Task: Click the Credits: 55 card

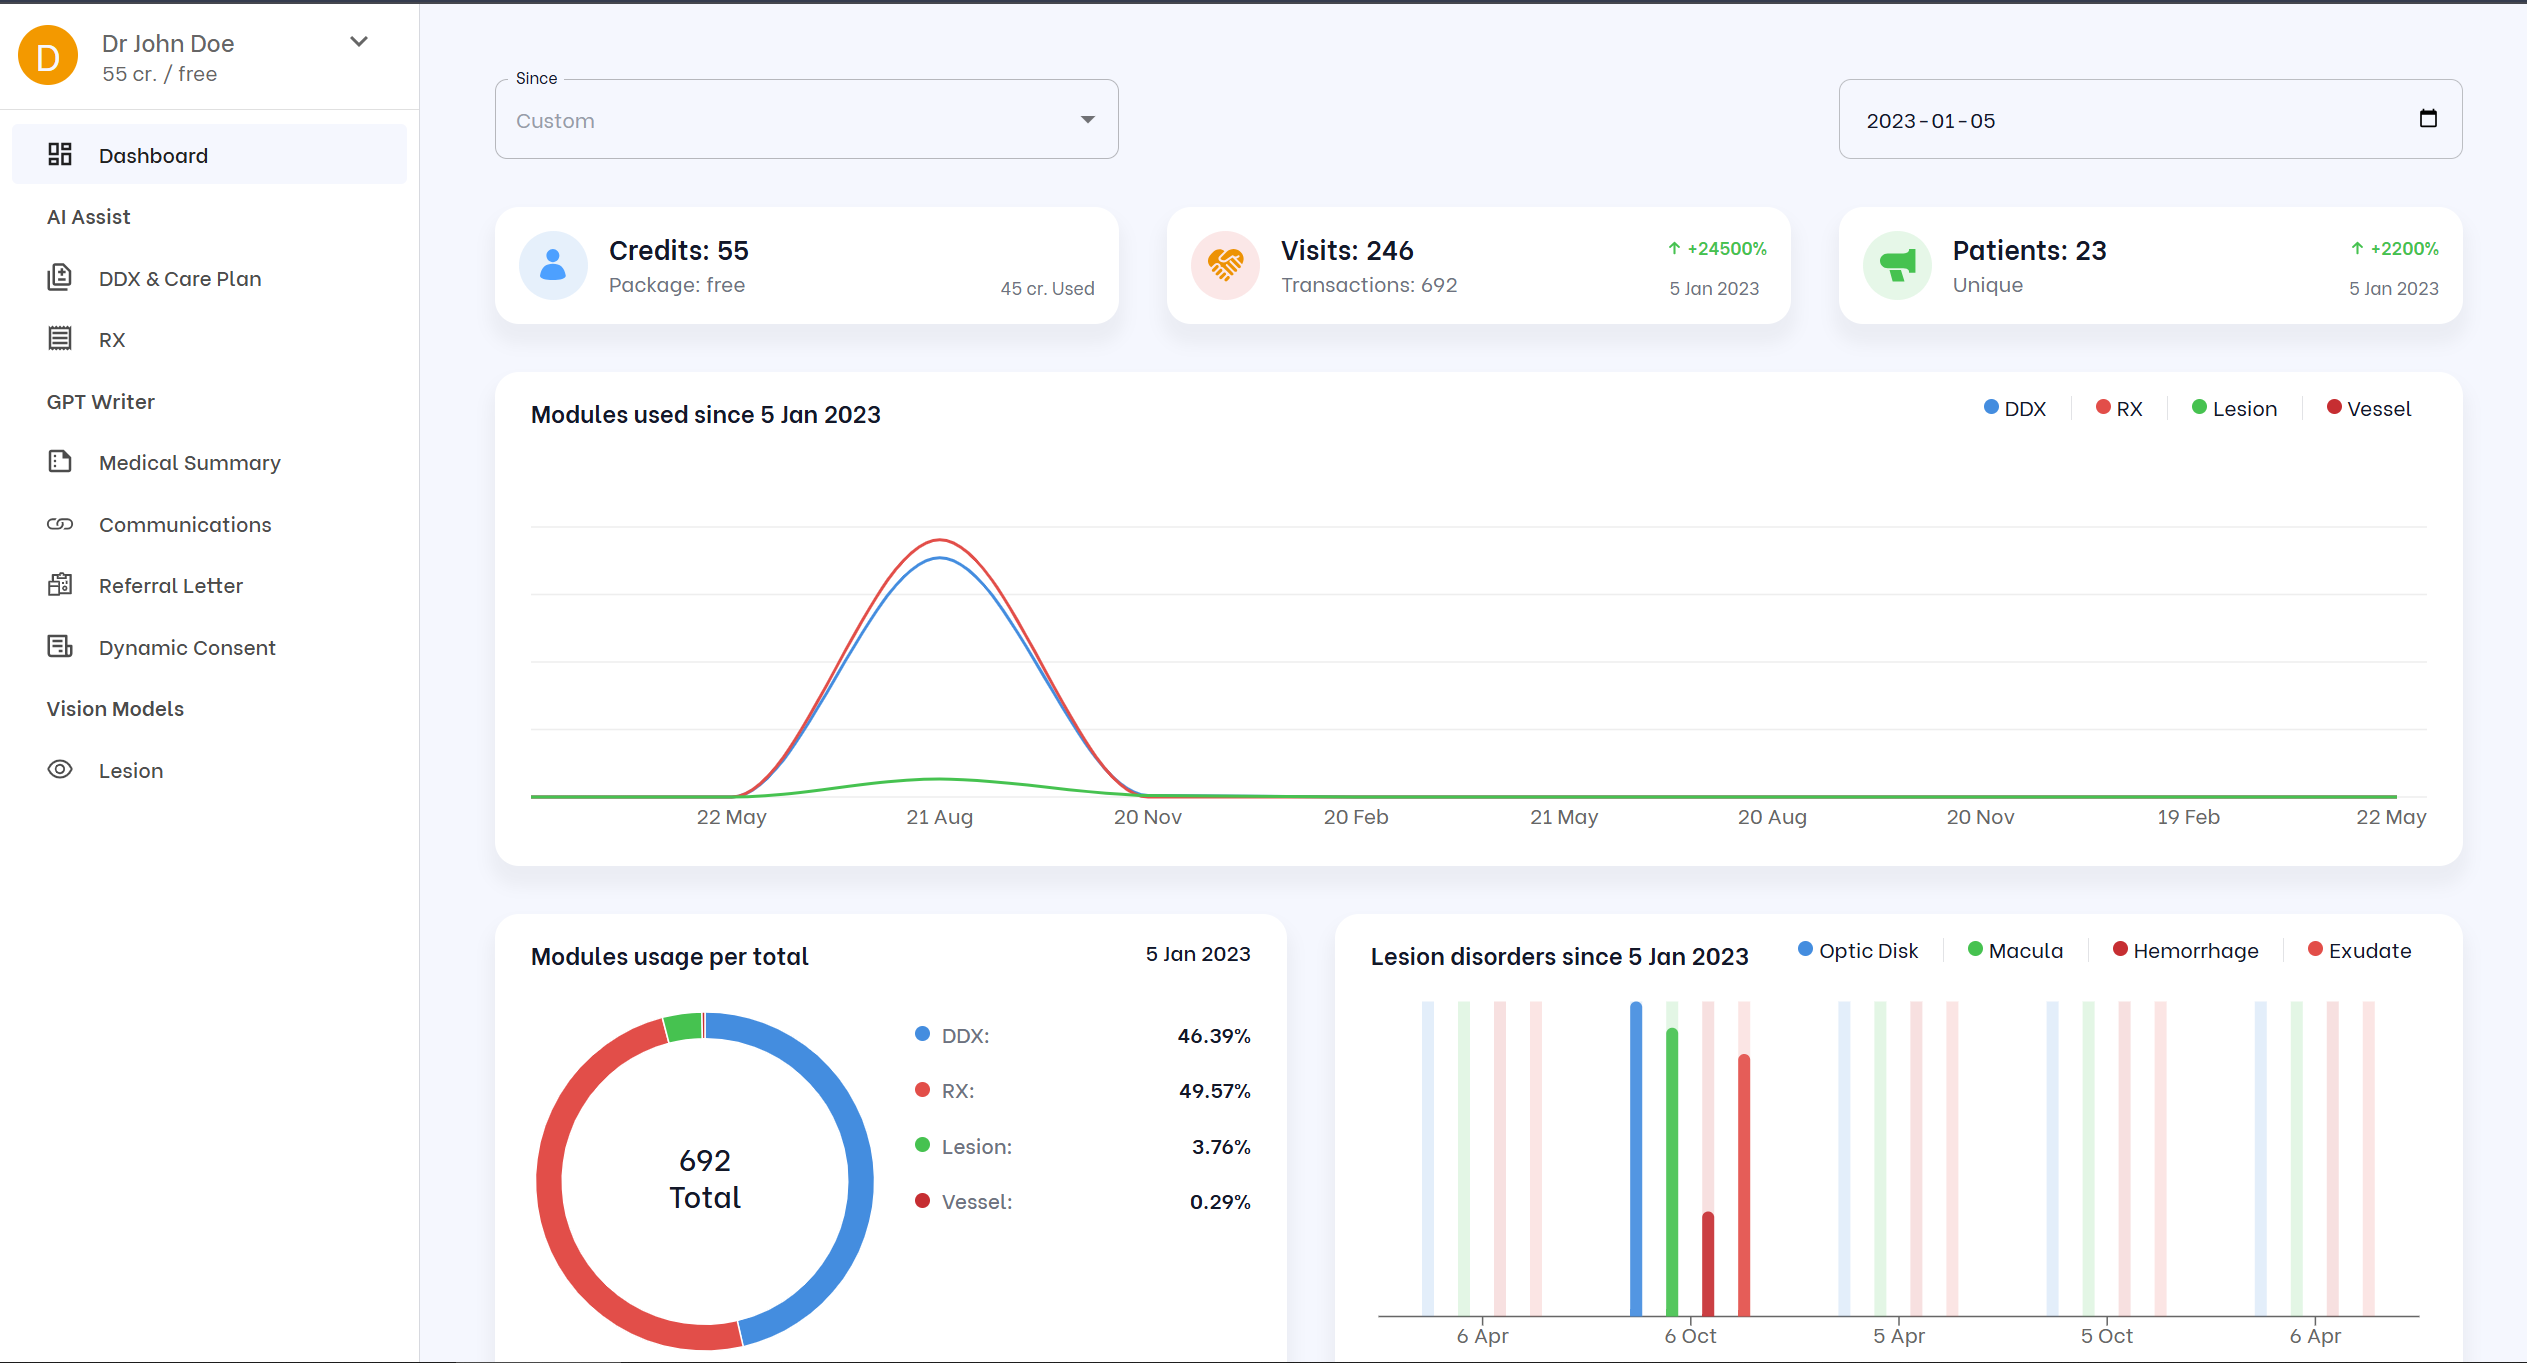Action: (x=806, y=266)
